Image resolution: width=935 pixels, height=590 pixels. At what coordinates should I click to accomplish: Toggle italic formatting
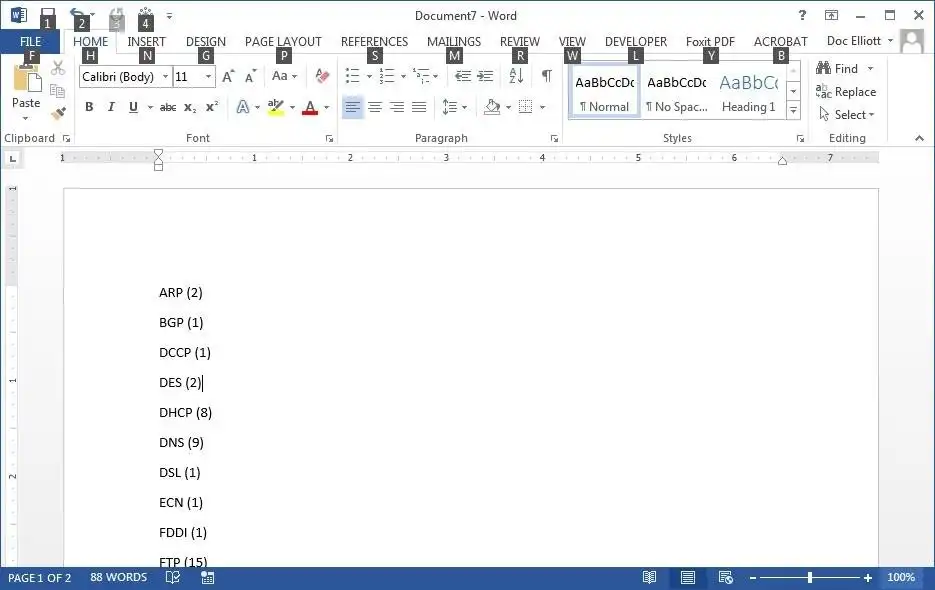click(111, 107)
